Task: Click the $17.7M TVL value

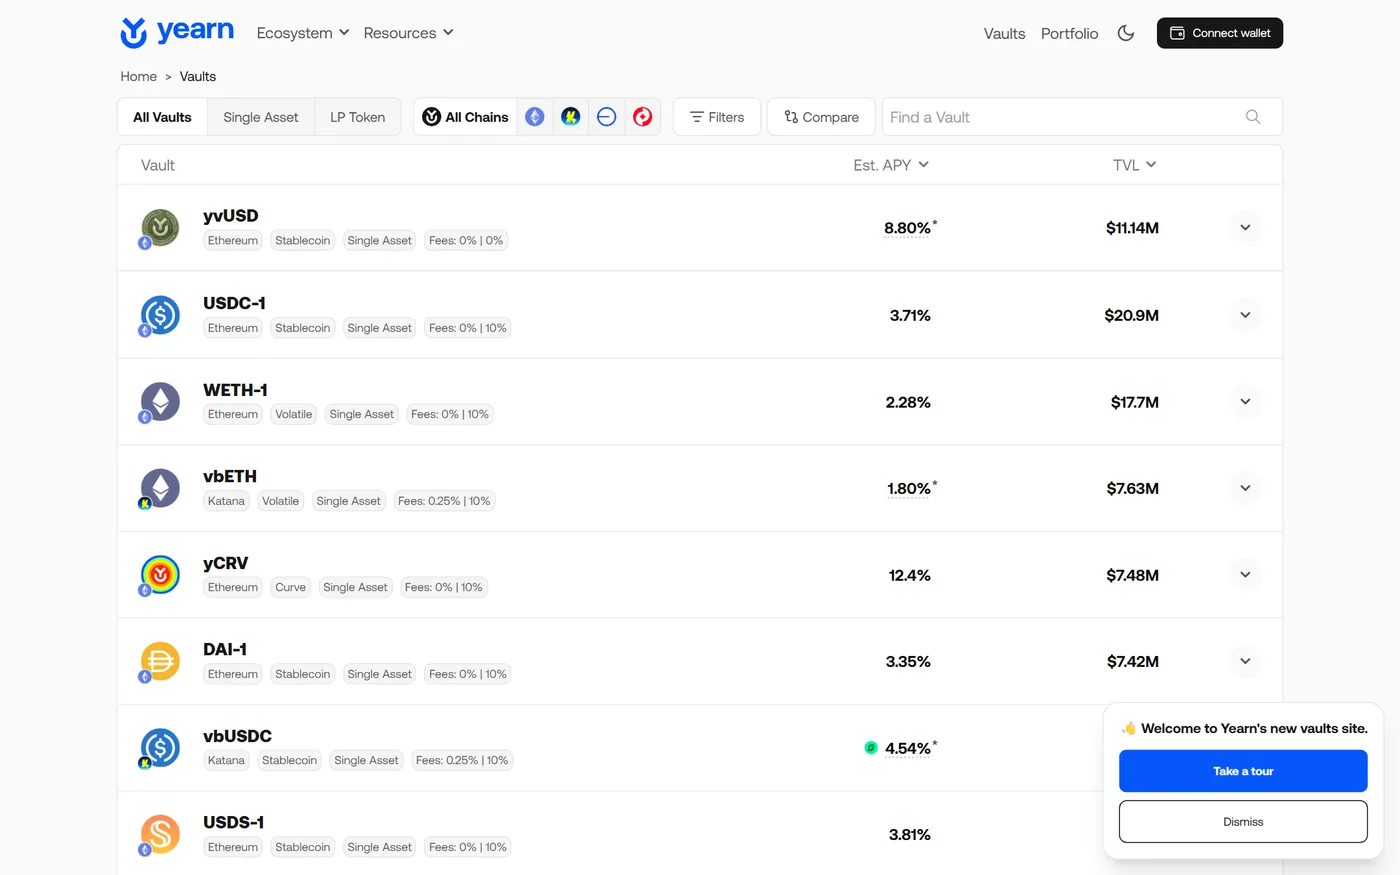Action: click(1135, 402)
